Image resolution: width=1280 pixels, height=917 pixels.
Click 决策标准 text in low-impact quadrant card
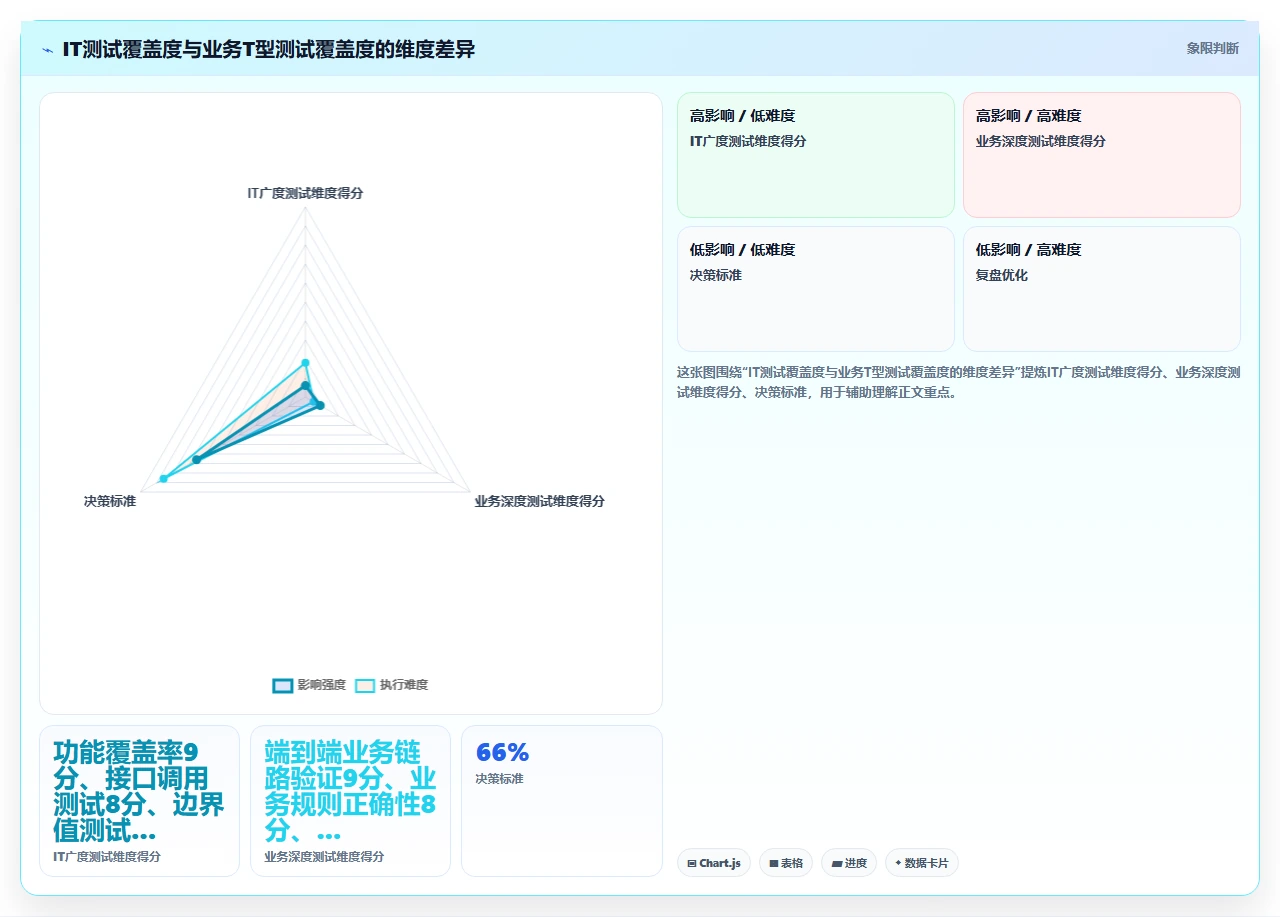pos(716,275)
